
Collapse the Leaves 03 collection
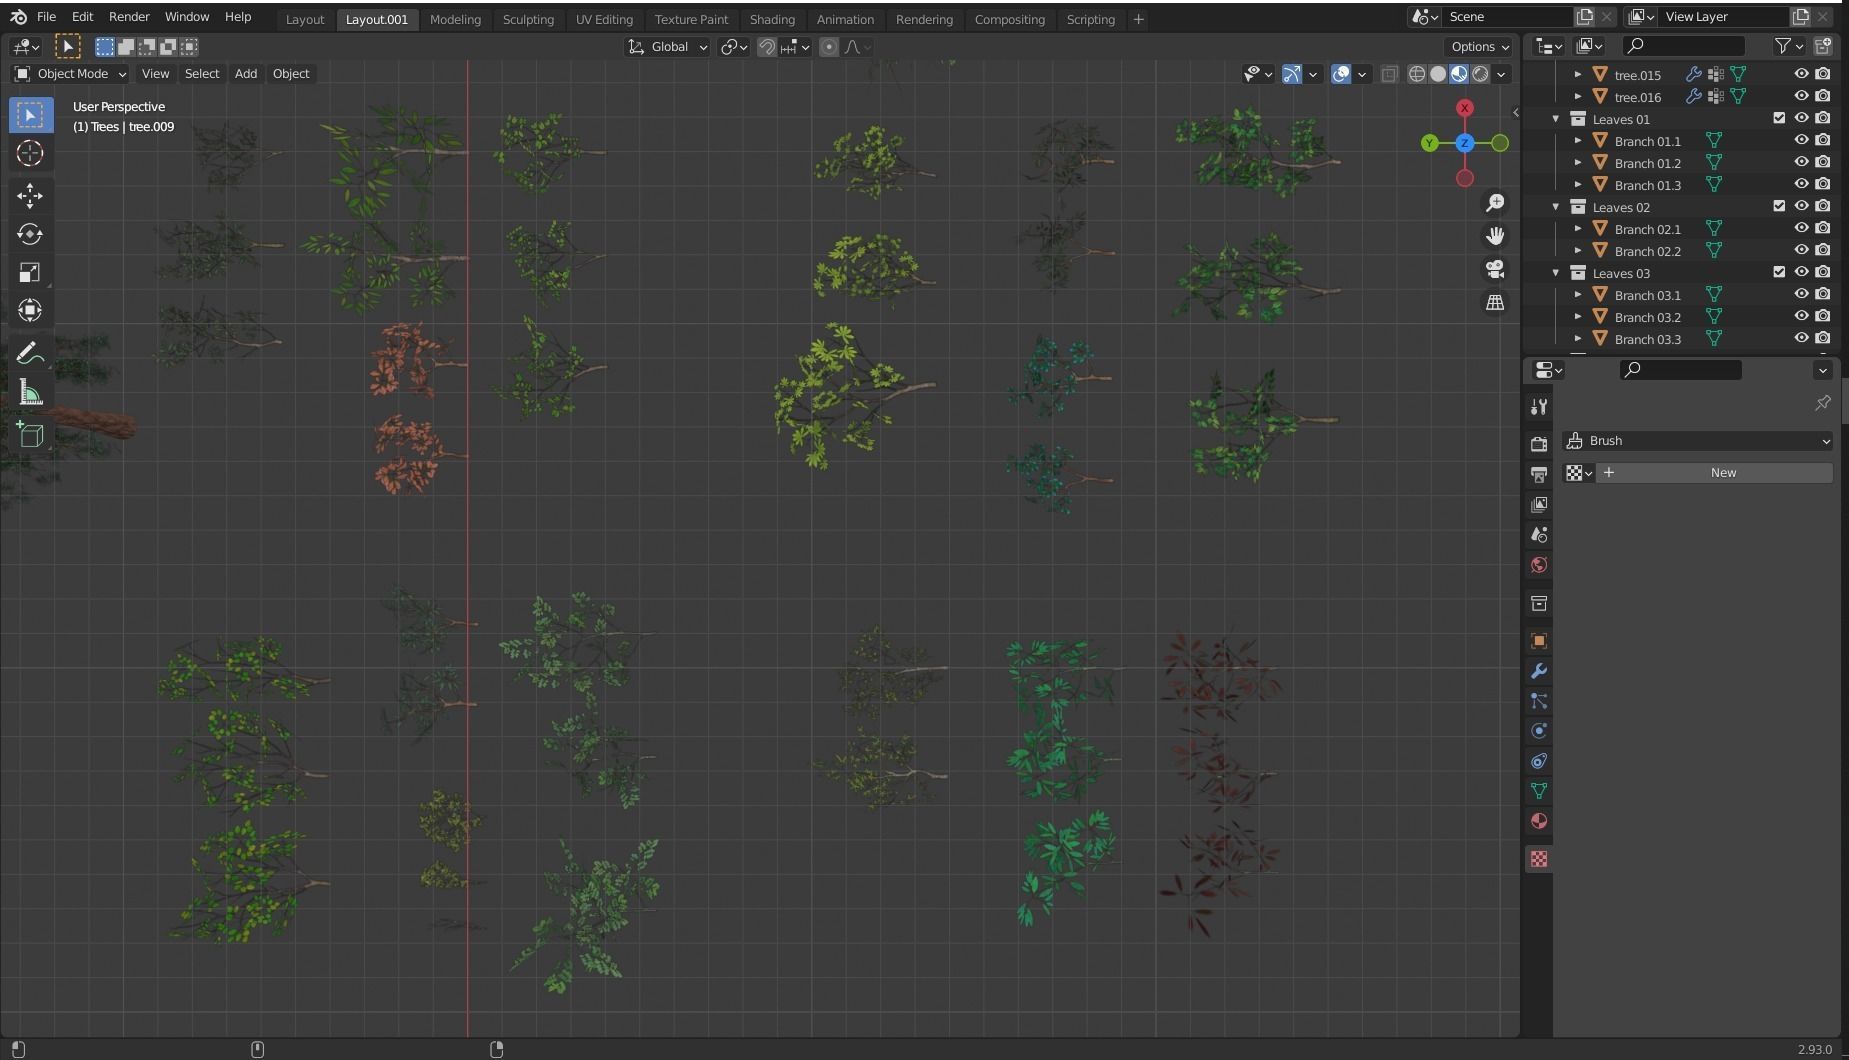[x=1557, y=272]
